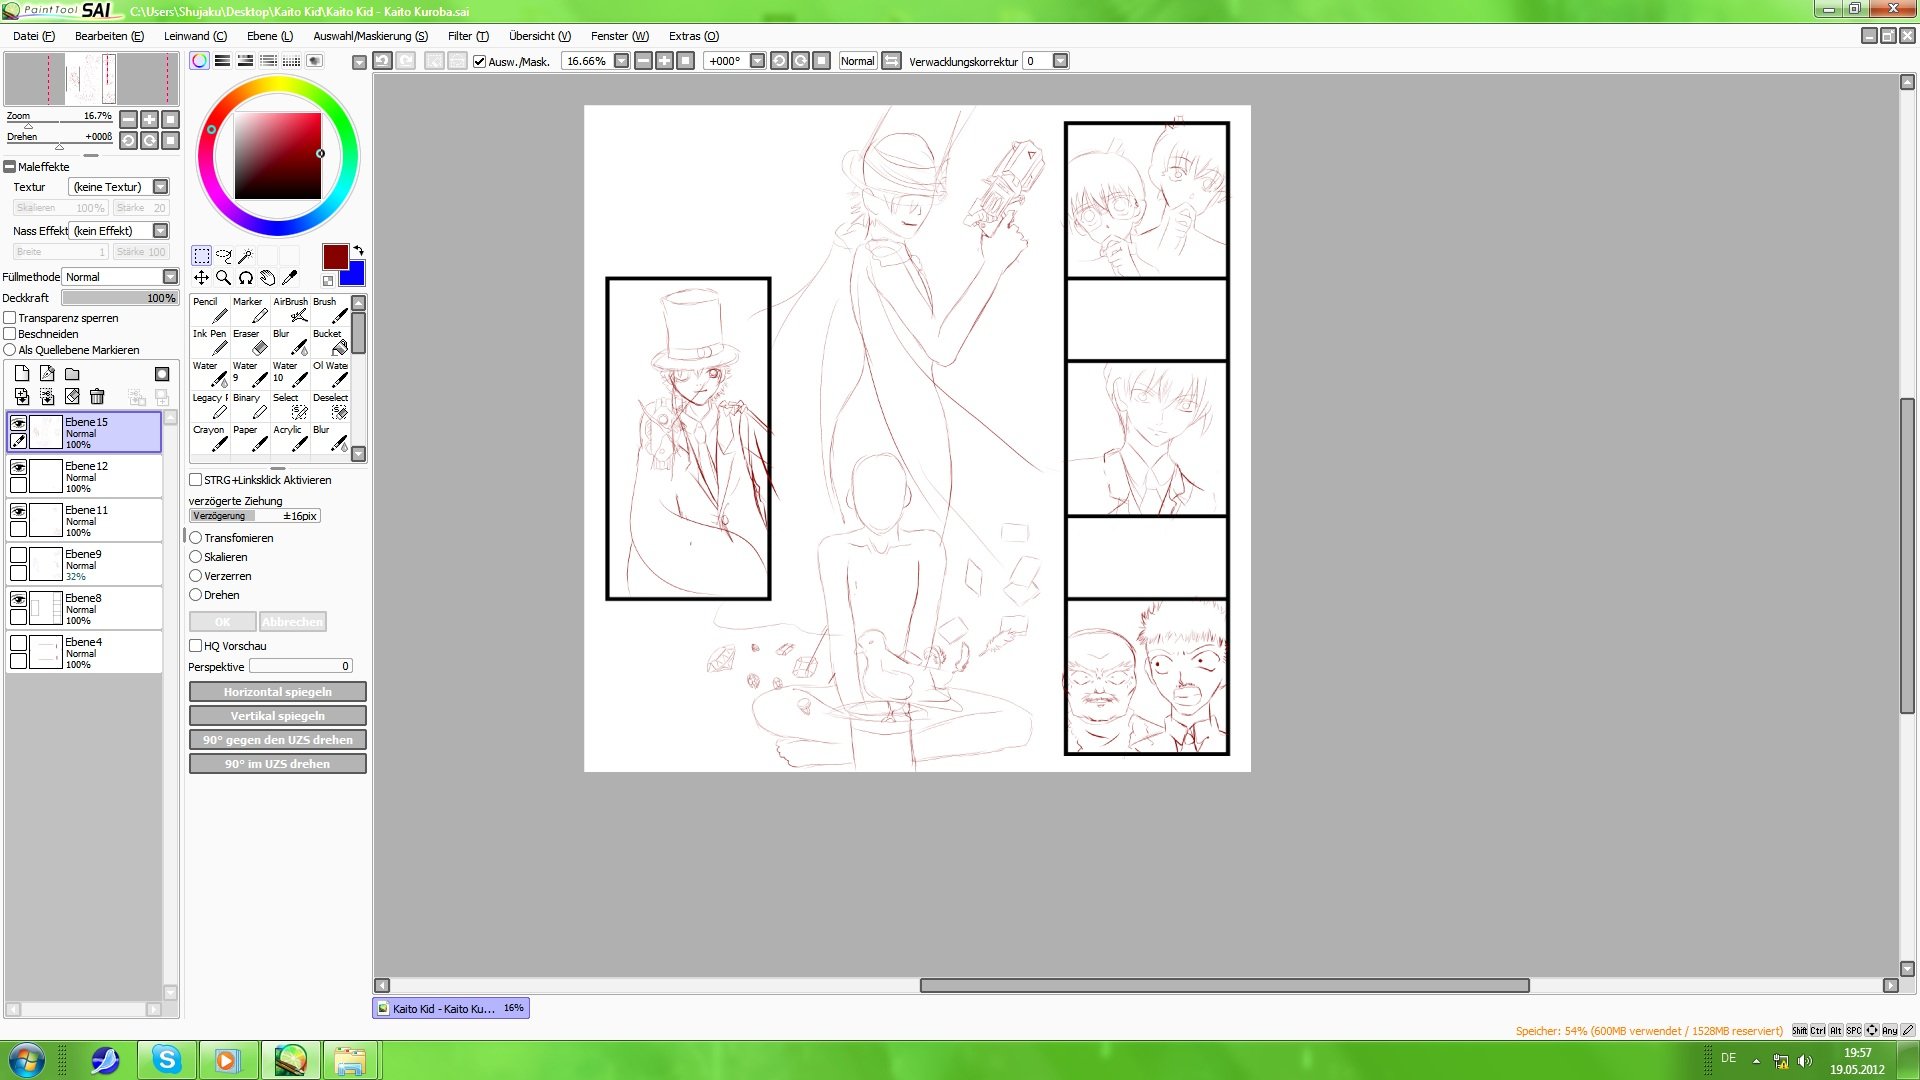This screenshot has height=1080, width=1920.
Task: Swap foreground and background colors
Action: tap(358, 250)
